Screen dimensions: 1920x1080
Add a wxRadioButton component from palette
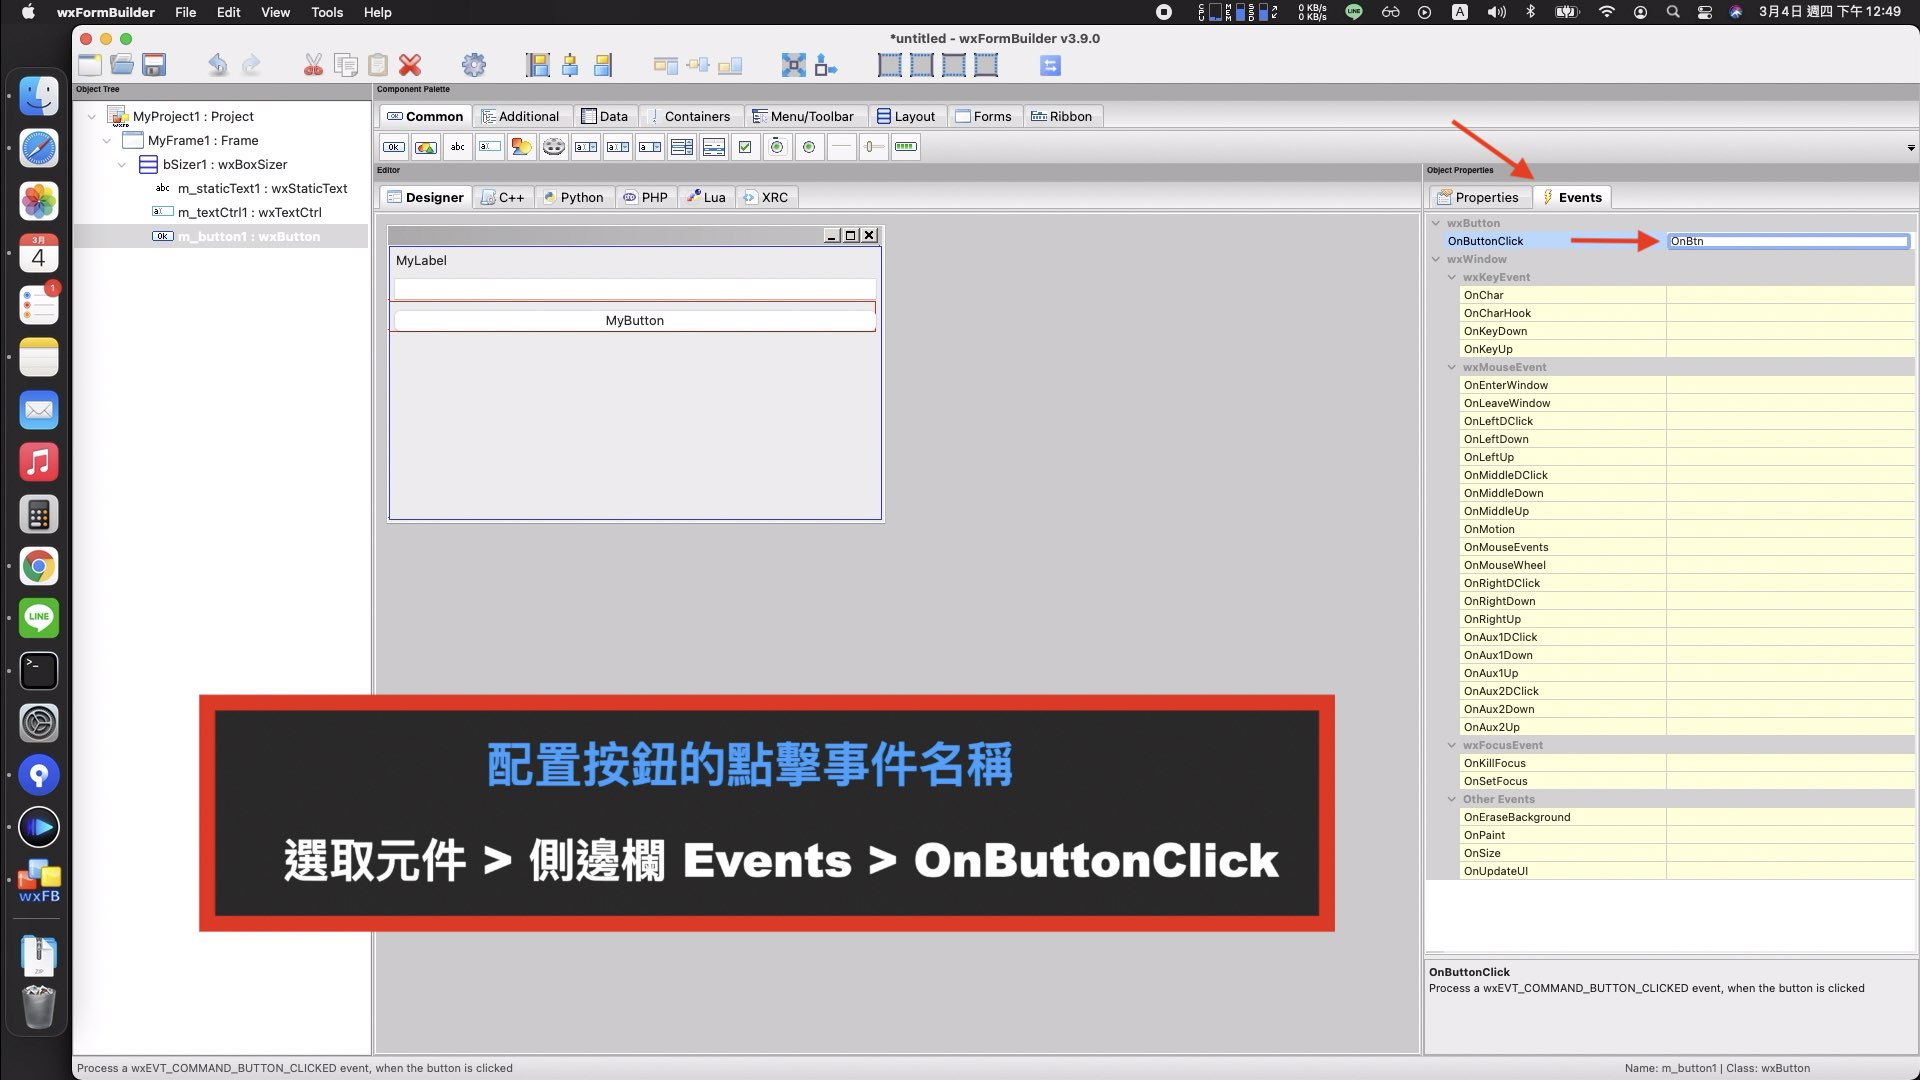click(809, 147)
